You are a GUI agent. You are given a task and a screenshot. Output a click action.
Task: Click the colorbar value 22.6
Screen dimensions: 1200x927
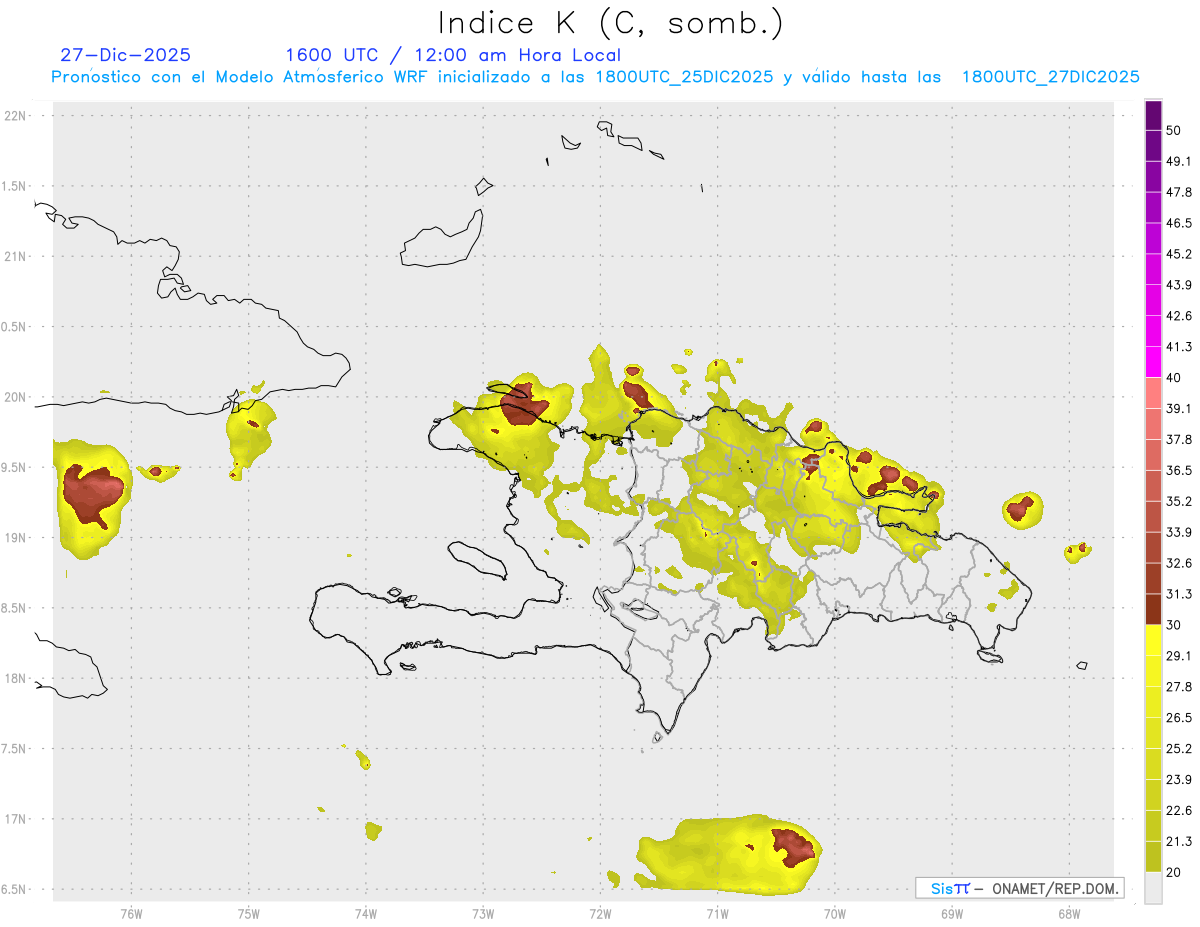tap(1178, 811)
